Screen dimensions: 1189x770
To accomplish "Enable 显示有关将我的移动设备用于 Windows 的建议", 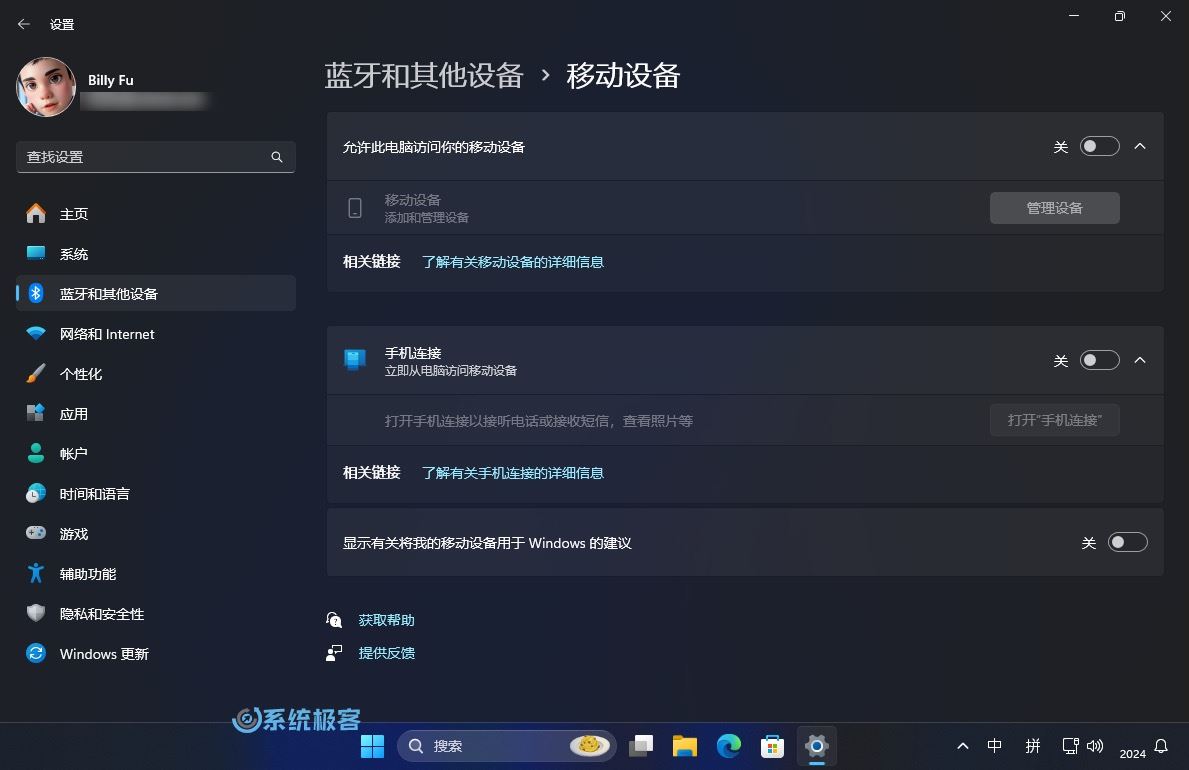I will point(1127,542).
